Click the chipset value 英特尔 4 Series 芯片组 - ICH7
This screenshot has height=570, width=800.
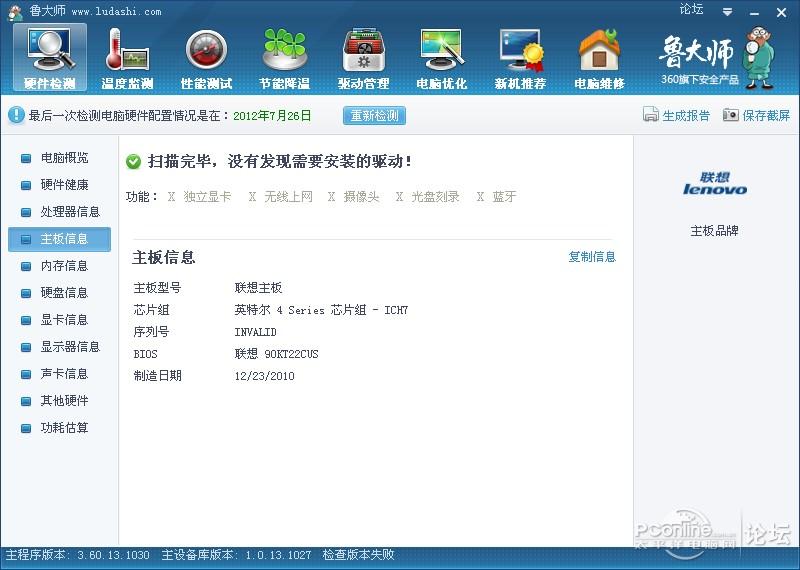[x=321, y=310]
